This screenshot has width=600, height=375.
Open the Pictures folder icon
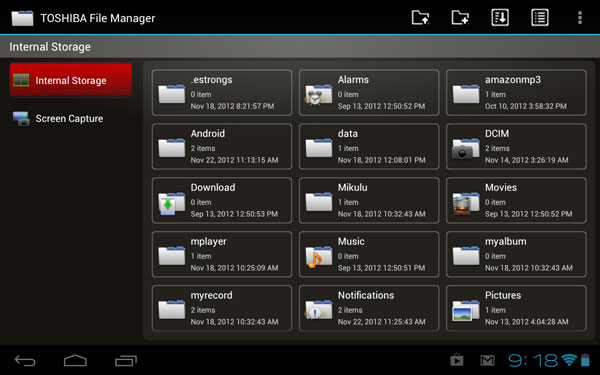465,310
